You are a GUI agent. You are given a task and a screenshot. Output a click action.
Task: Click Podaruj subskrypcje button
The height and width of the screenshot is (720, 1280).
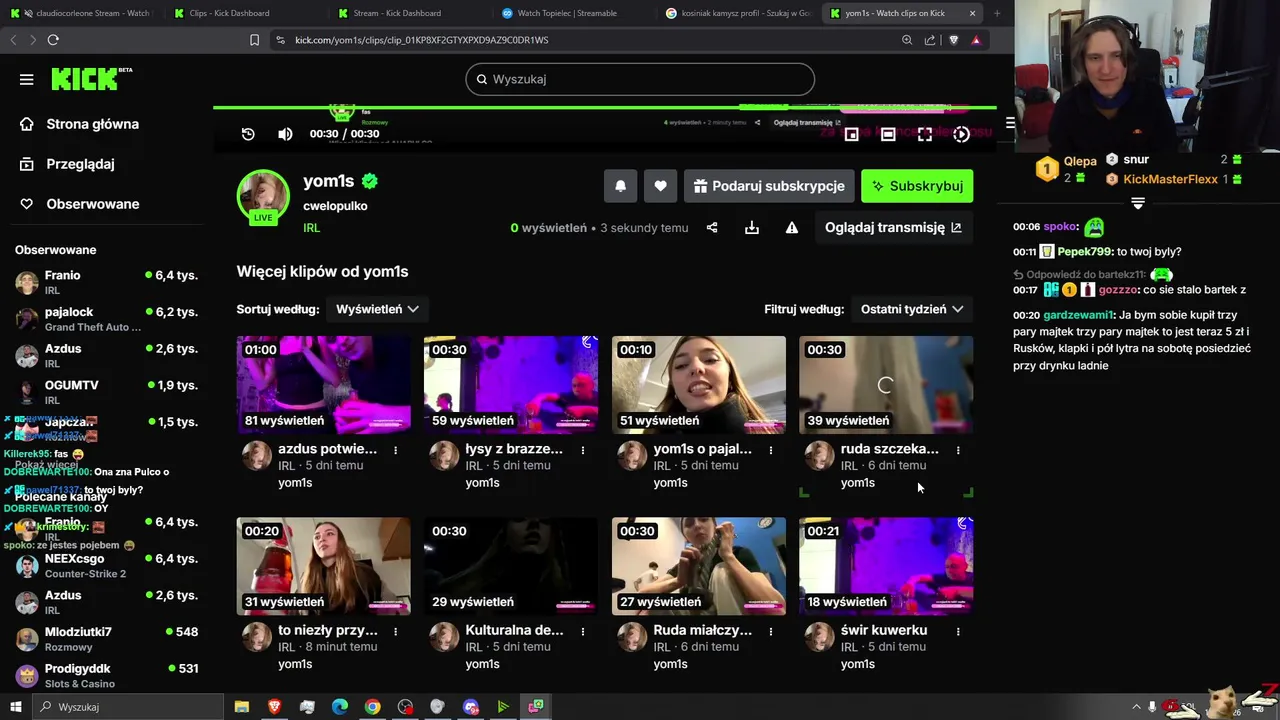click(769, 186)
